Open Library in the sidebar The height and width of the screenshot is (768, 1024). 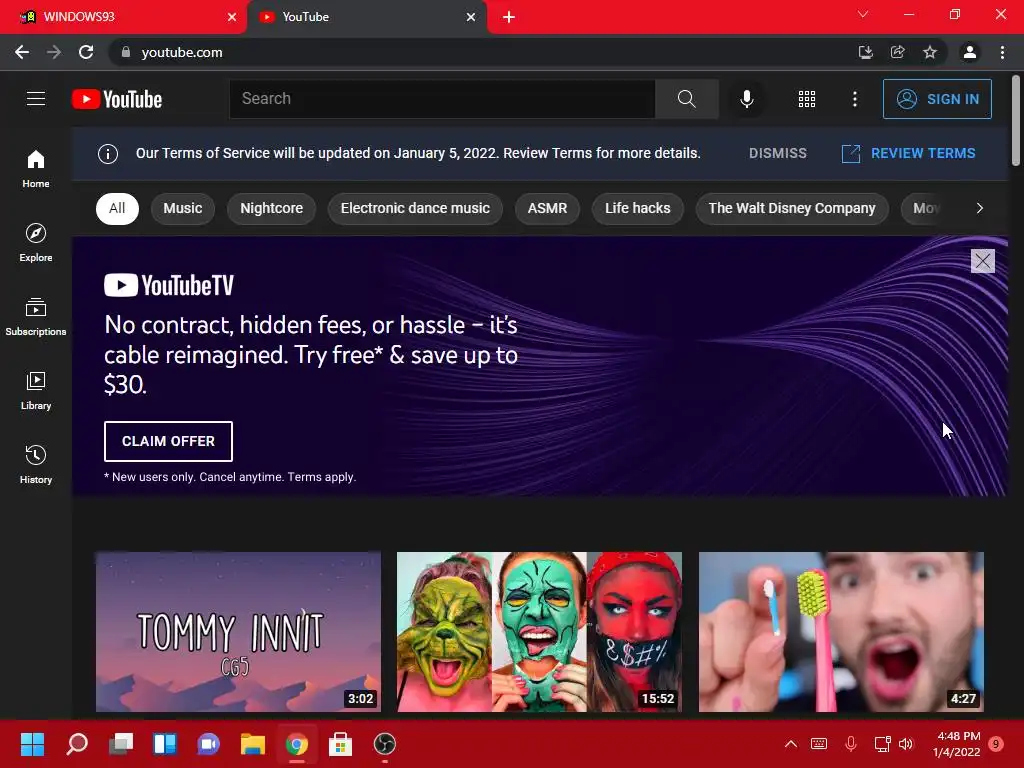pos(36,390)
